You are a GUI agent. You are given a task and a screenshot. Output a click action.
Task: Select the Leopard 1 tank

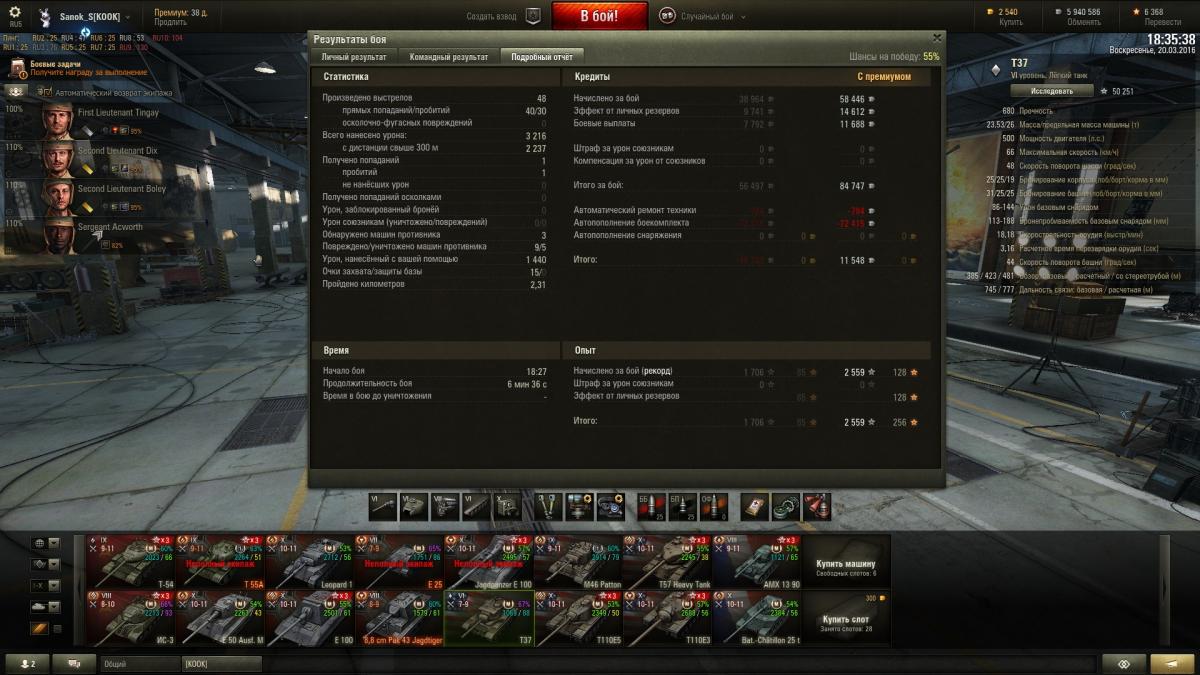[310, 562]
